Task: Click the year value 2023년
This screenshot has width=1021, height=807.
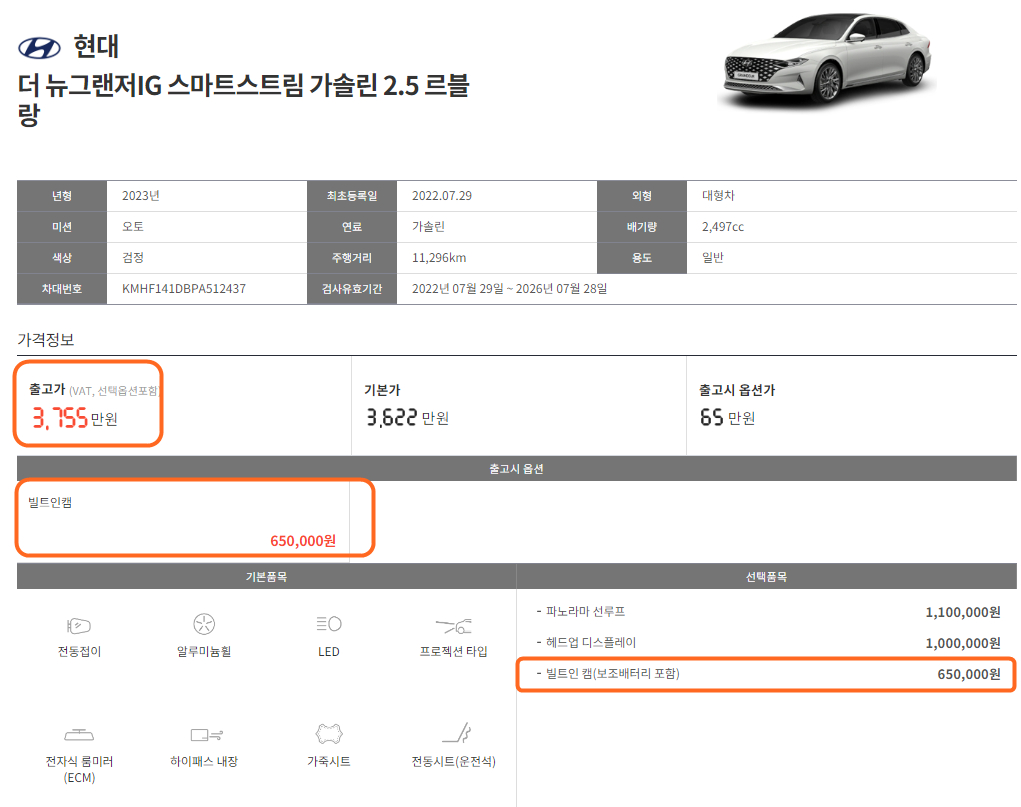Action: [x=141, y=196]
